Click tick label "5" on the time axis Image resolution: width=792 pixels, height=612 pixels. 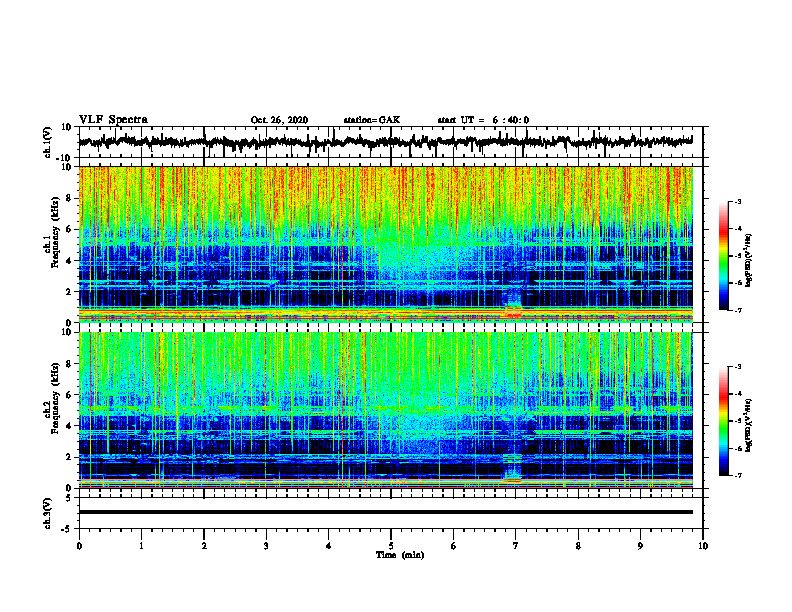(x=391, y=546)
